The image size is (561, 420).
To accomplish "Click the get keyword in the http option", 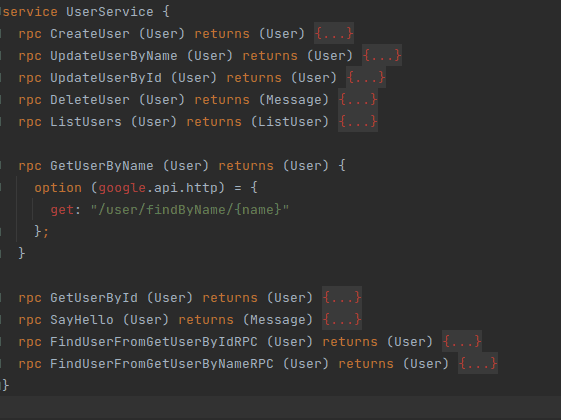I will pos(62,210).
